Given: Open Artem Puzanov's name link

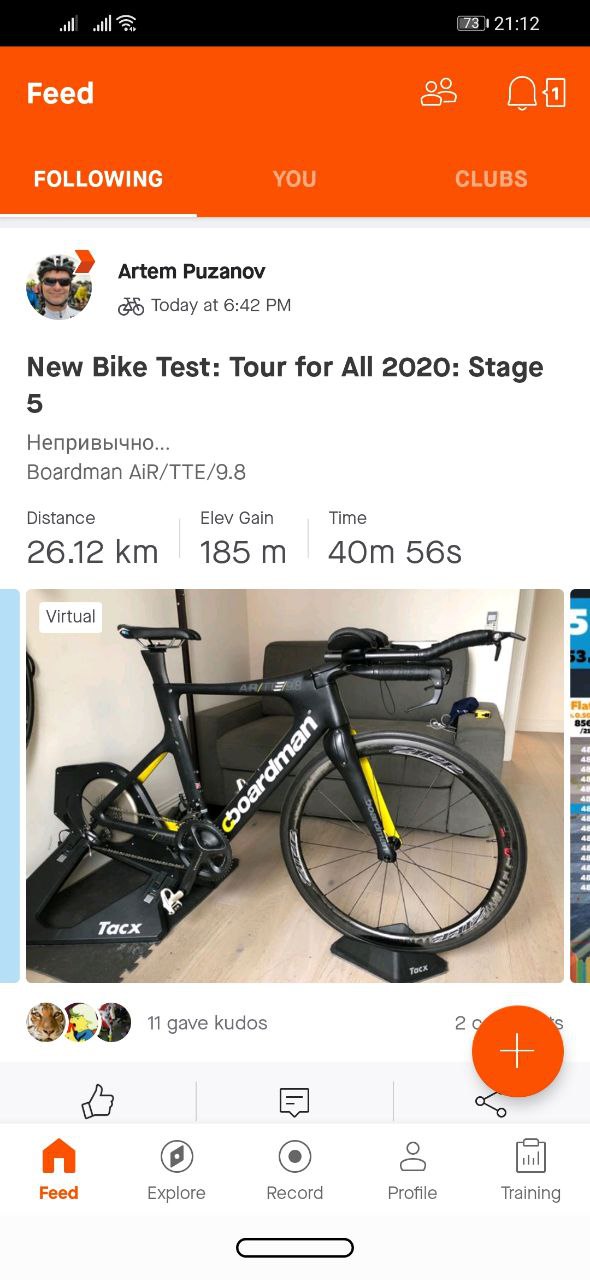Looking at the screenshot, I should (x=192, y=271).
